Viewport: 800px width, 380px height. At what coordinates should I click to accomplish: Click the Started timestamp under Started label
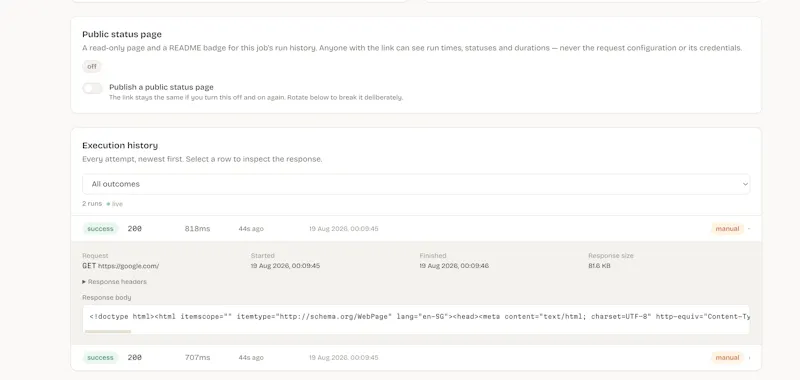tap(285, 266)
